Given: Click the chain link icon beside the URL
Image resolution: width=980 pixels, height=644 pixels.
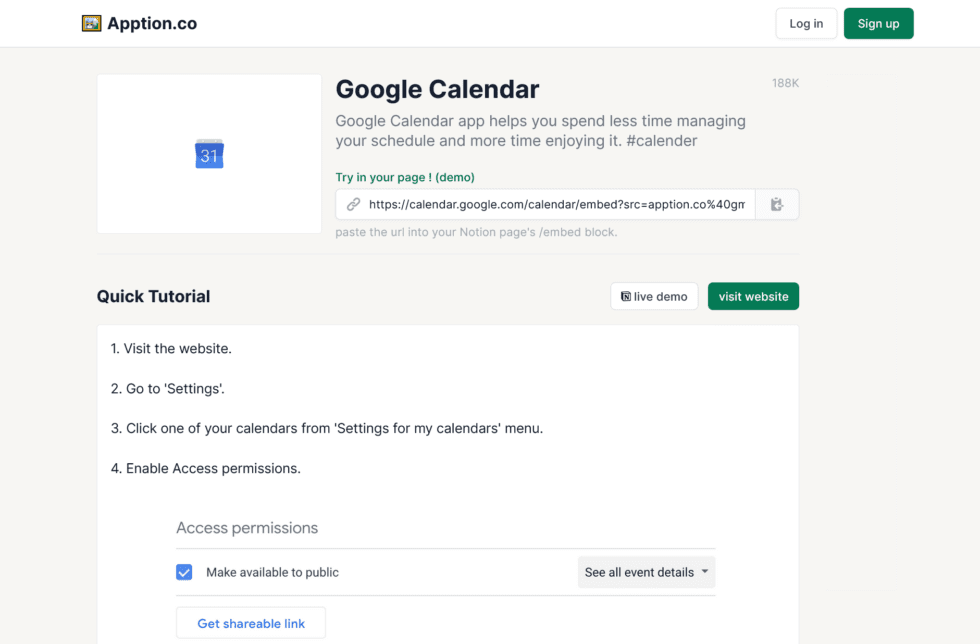Looking at the screenshot, I should click(x=353, y=204).
